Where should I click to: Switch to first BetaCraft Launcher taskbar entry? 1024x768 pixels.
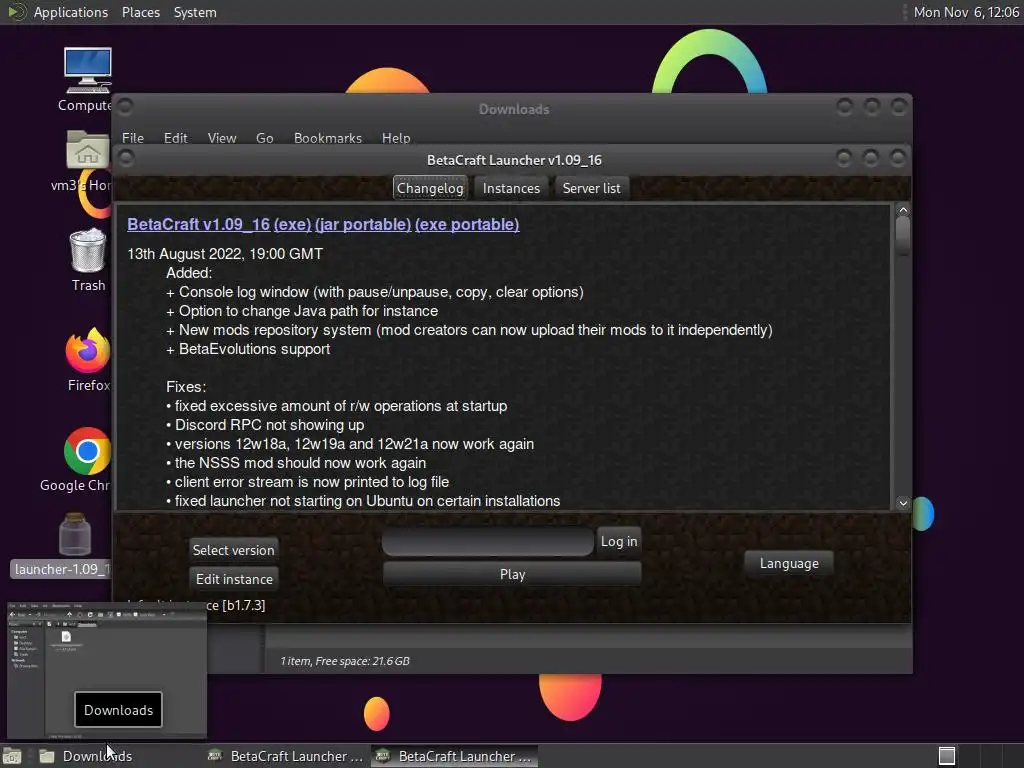pyautogui.click(x=285, y=756)
